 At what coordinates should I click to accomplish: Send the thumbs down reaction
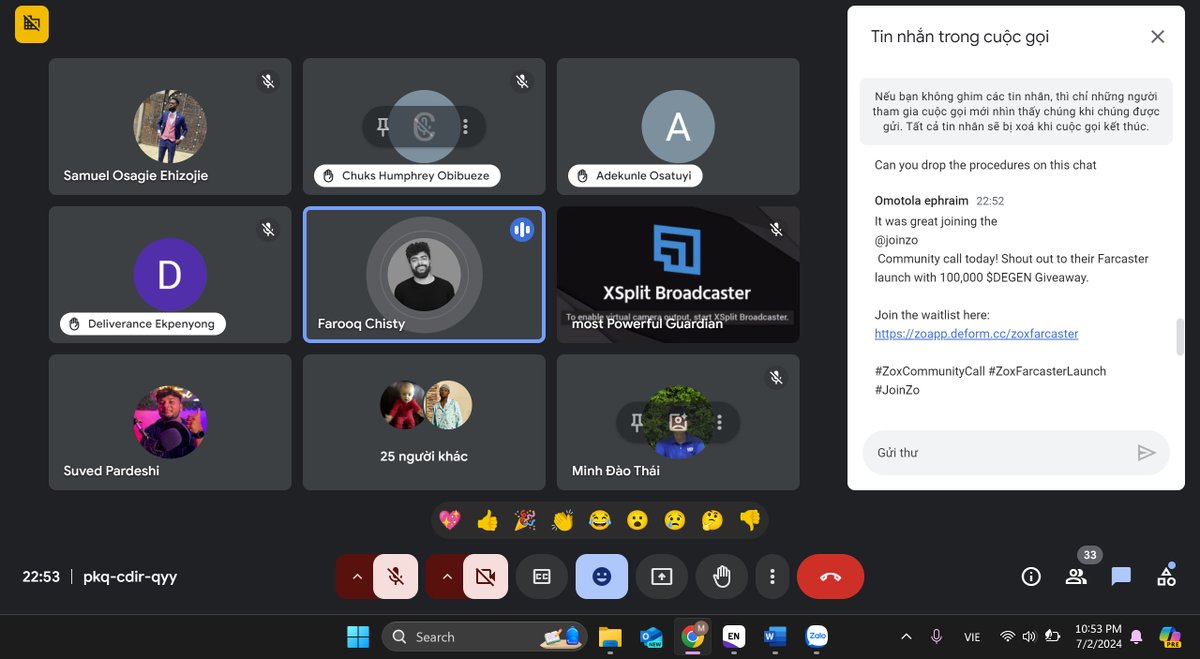click(750, 520)
